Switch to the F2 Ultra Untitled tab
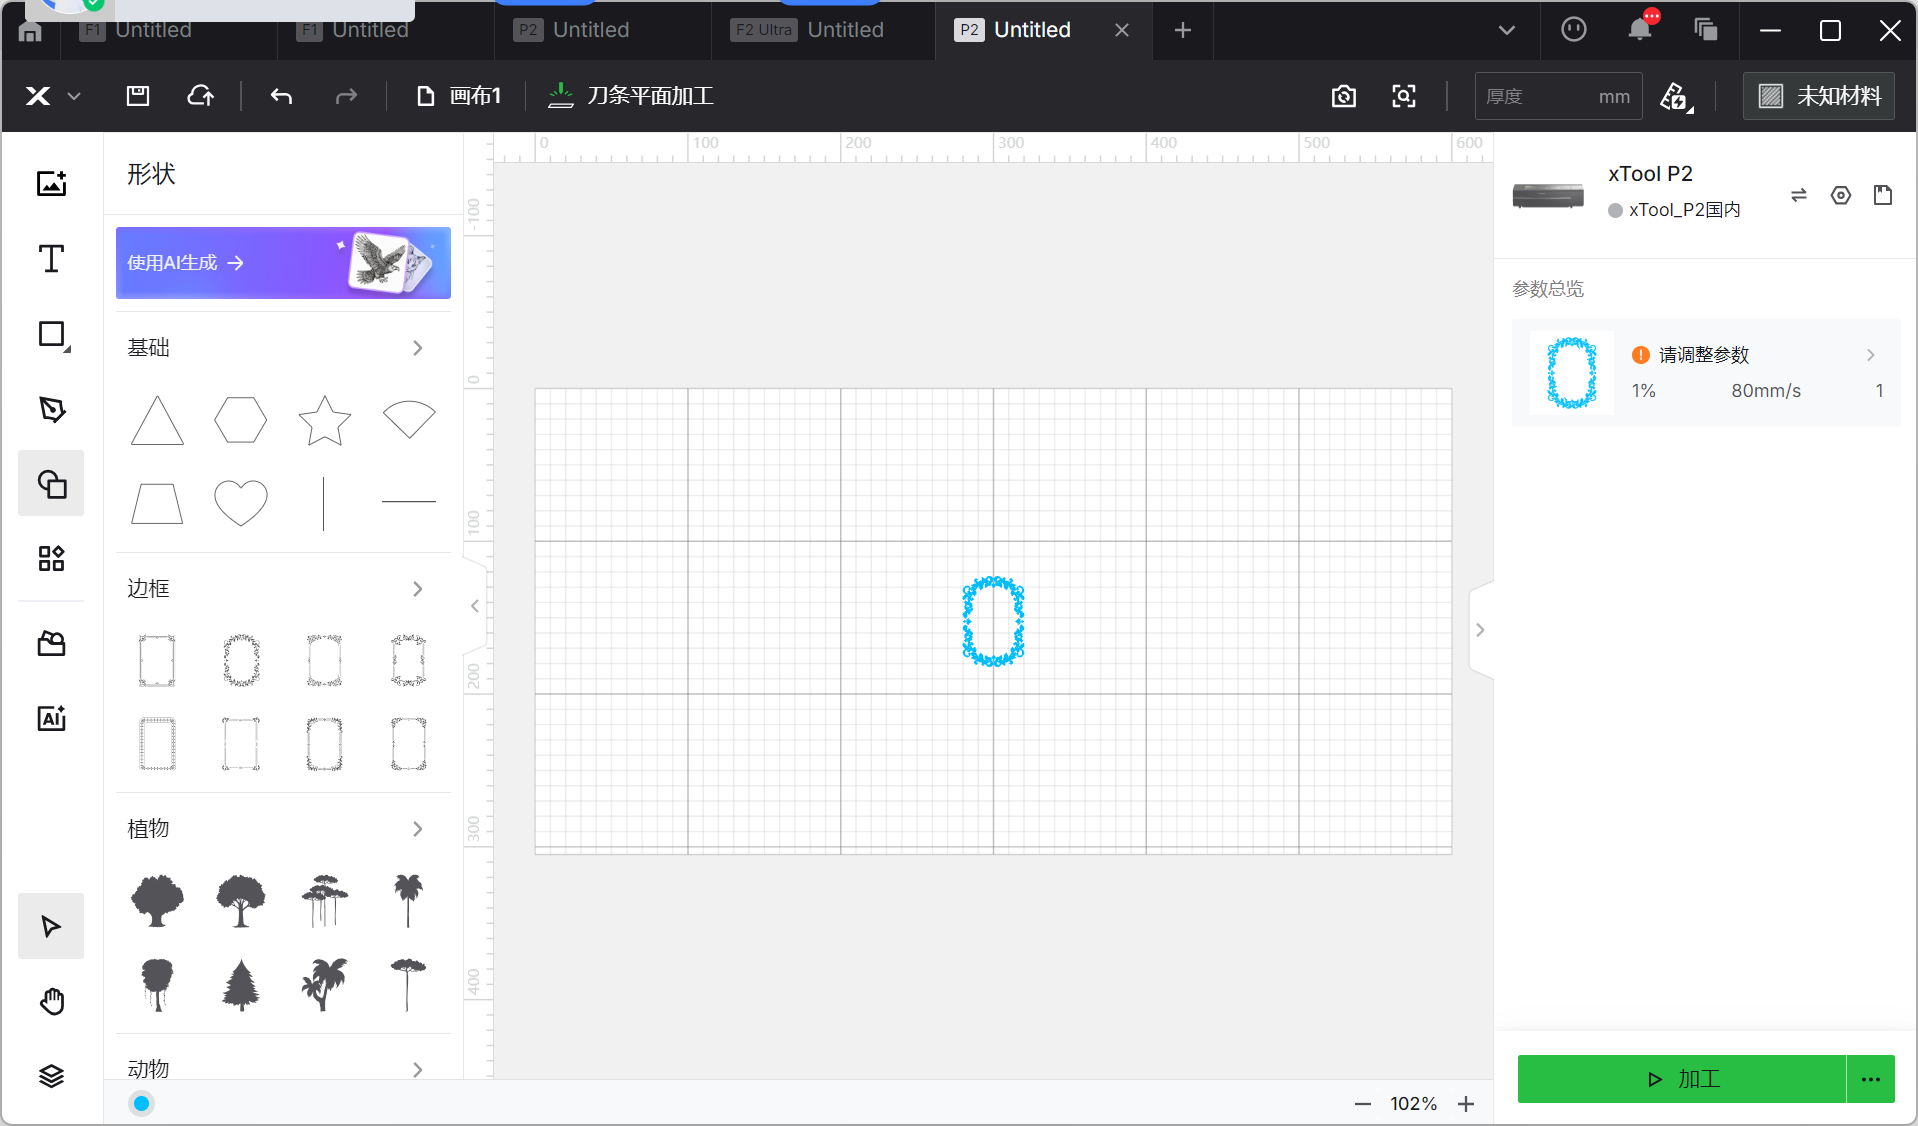The width and height of the screenshot is (1918, 1126). [x=810, y=30]
